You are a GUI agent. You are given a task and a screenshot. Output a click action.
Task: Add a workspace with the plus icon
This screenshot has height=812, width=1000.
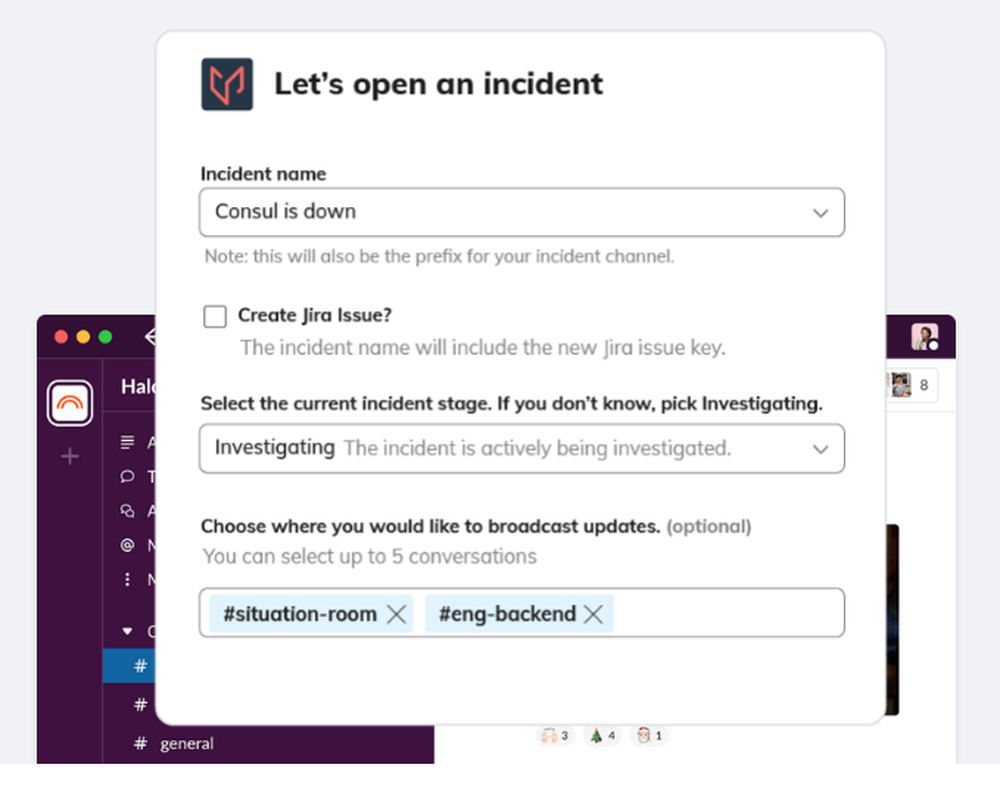click(x=70, y=456)
